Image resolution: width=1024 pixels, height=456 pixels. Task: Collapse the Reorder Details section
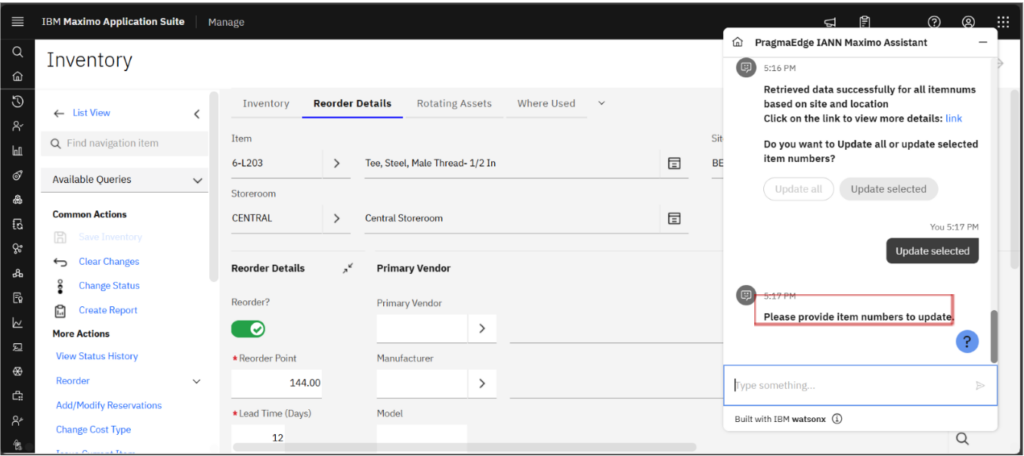tap(347, 268)
